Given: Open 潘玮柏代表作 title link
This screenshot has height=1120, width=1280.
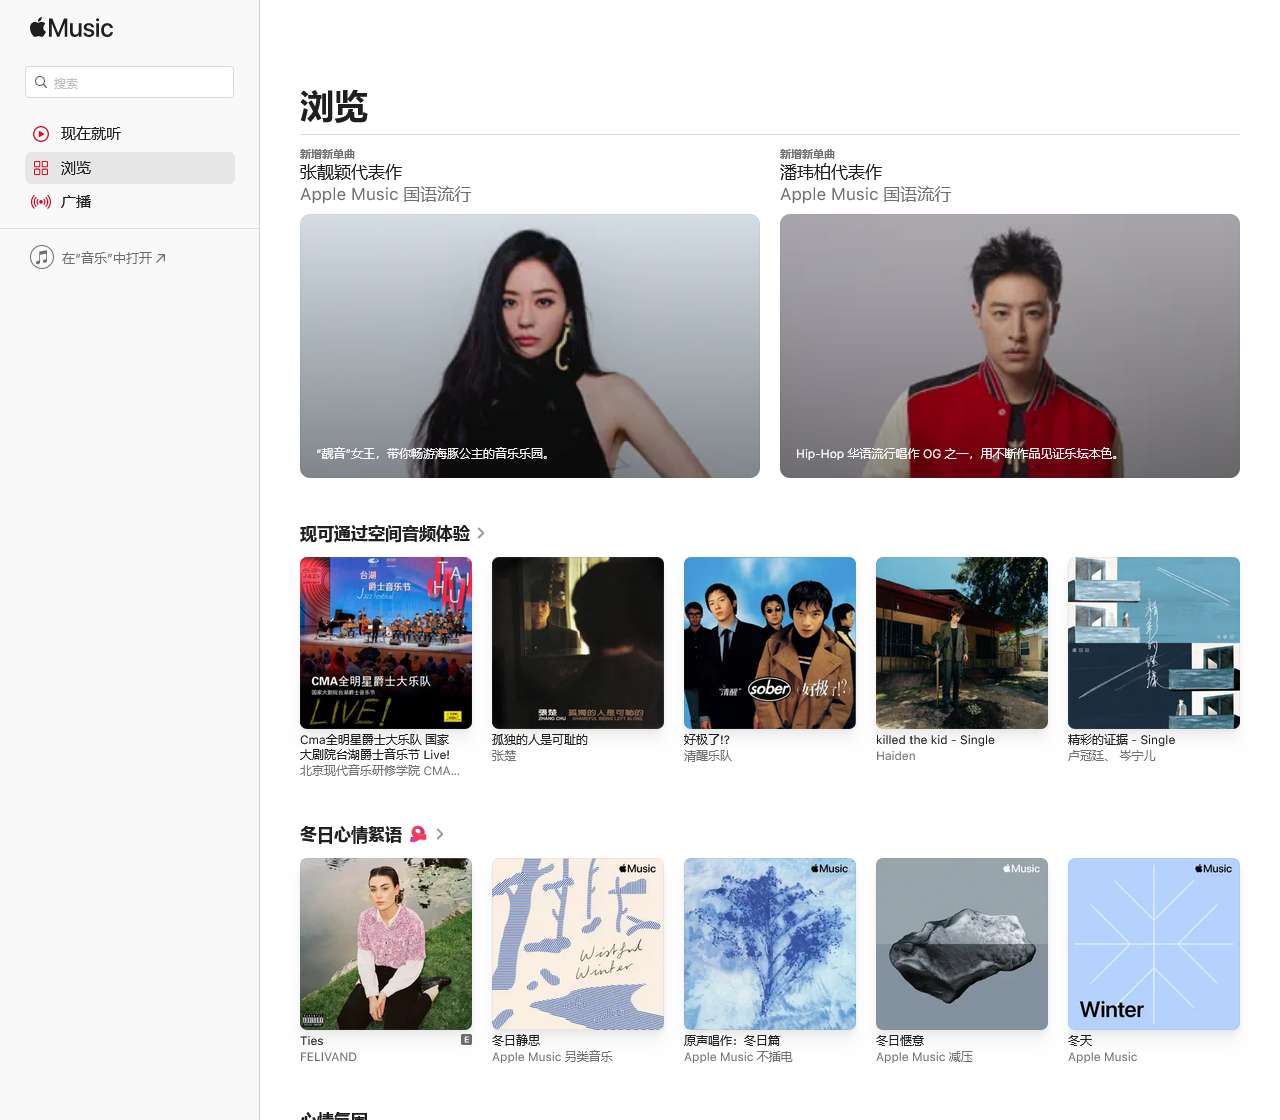Looking at the screenshot, I should coord(831,172).
